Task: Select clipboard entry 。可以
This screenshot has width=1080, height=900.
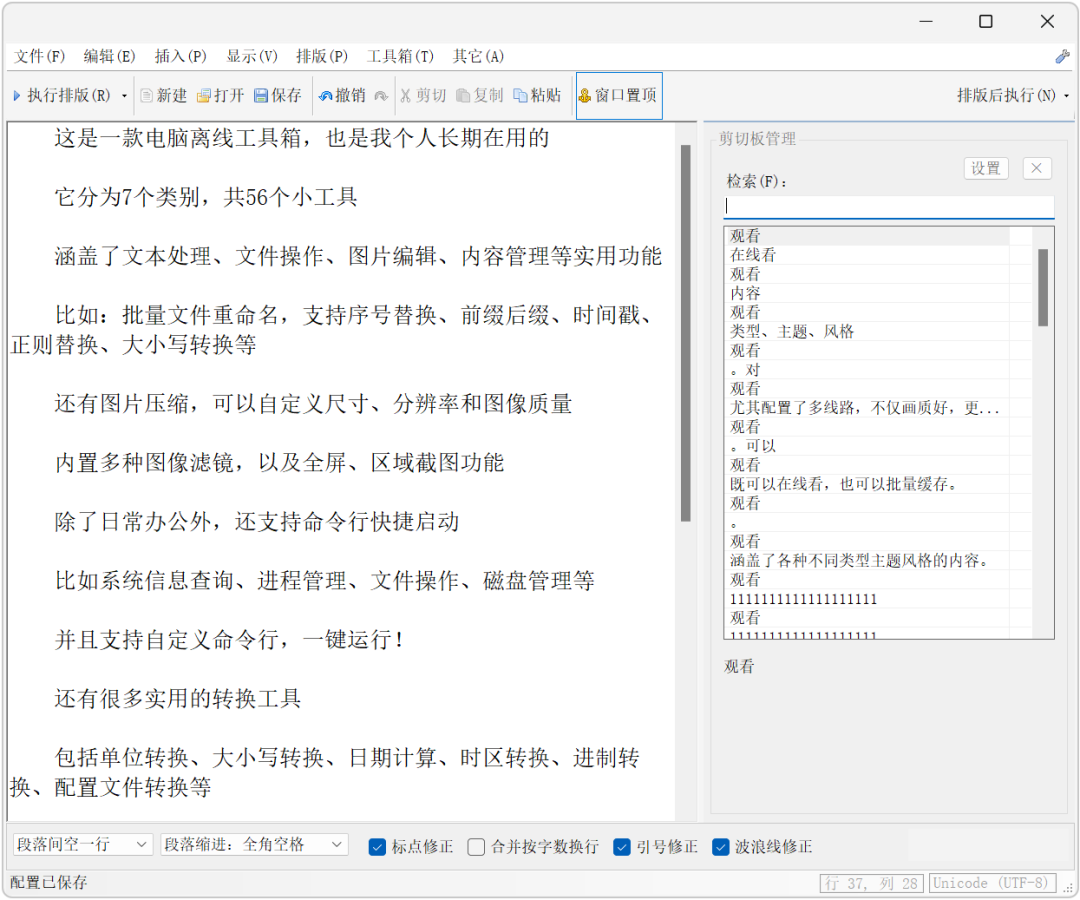Action: (x=866, y=446)
